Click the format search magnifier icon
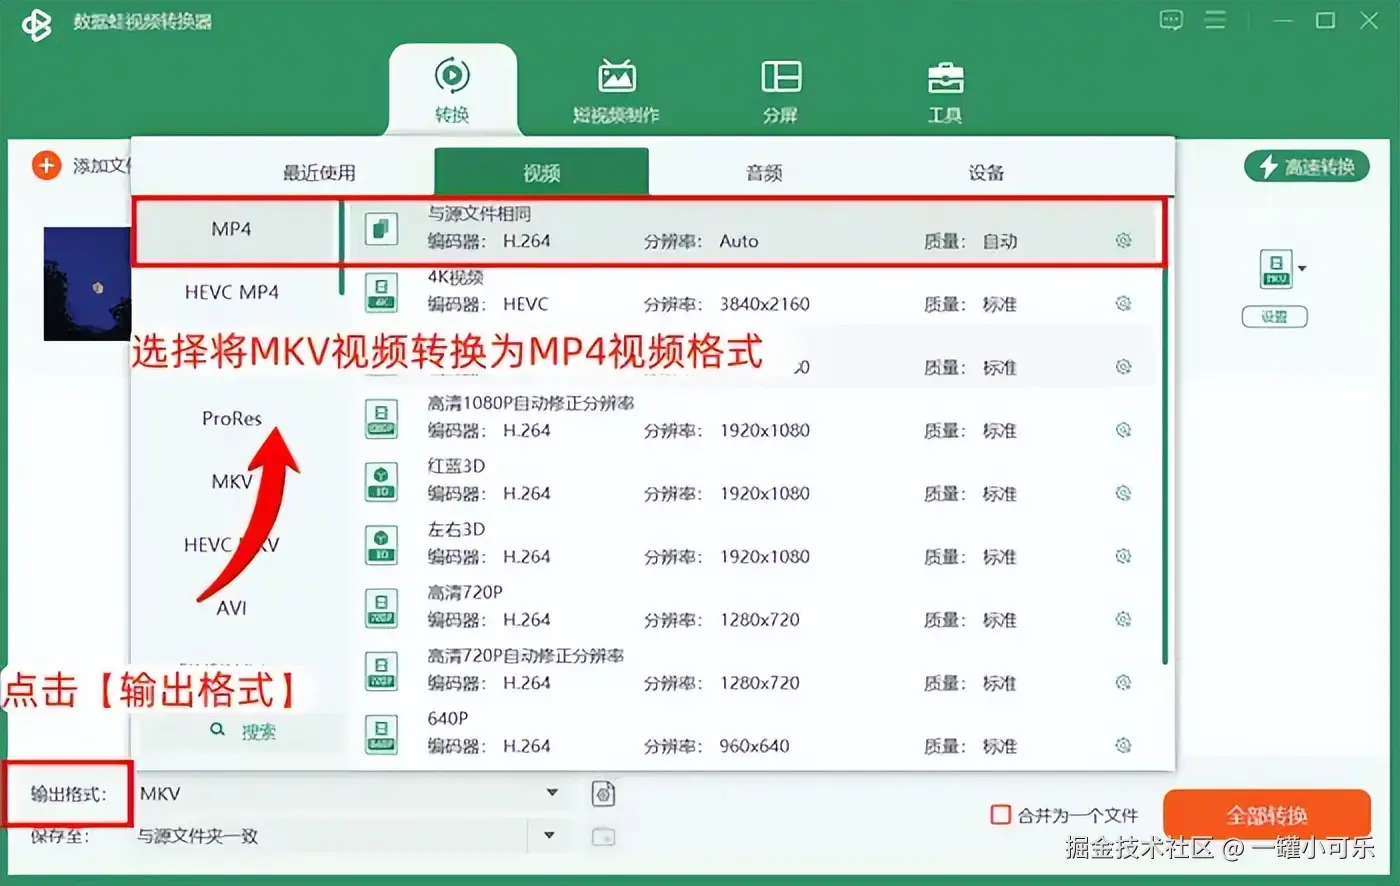The width and height of the screenshot is (1400, 886). (217, 730)
